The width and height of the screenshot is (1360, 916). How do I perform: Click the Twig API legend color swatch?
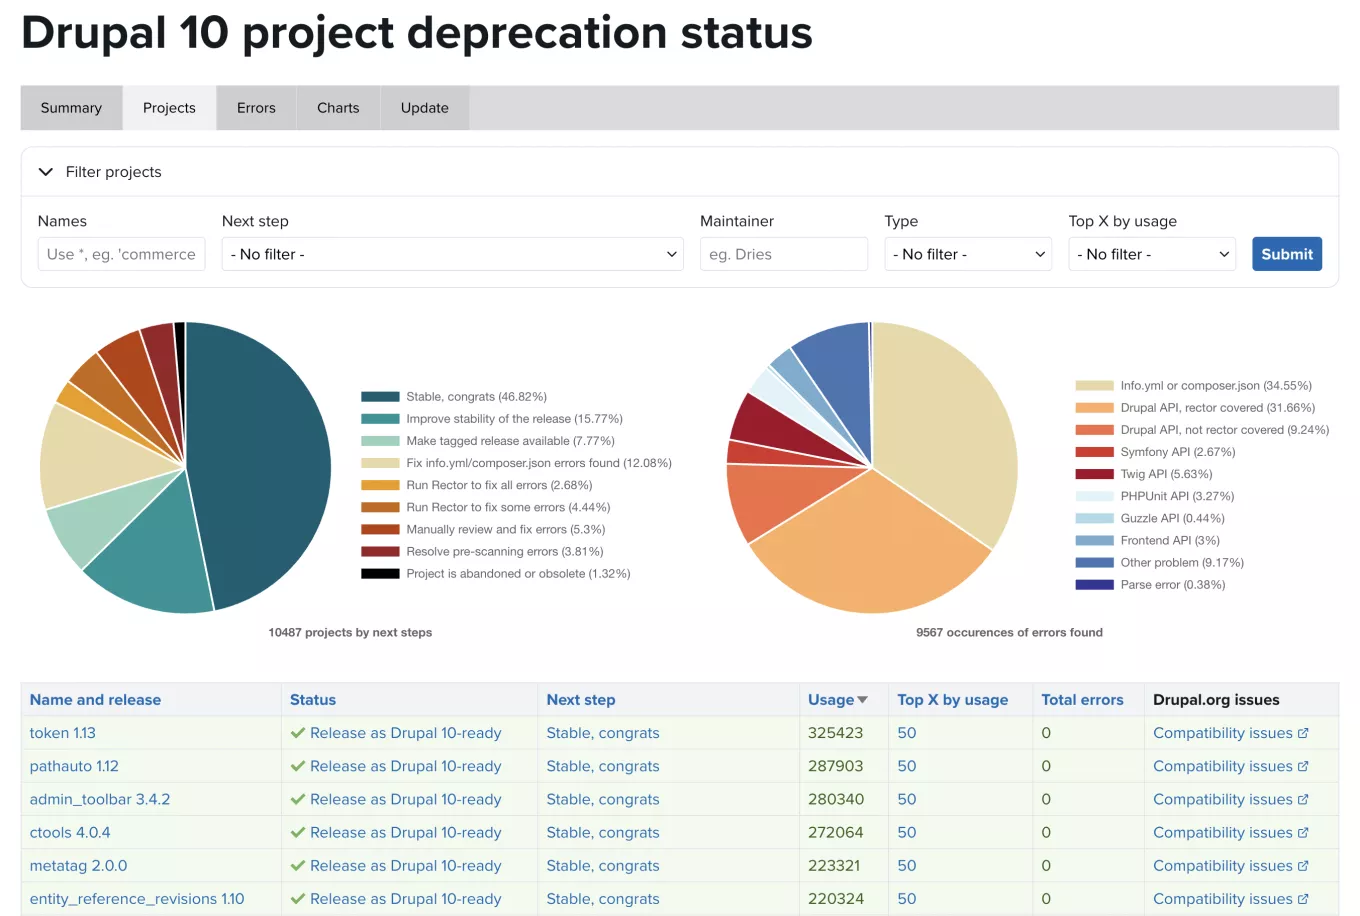coord(1094,474)
